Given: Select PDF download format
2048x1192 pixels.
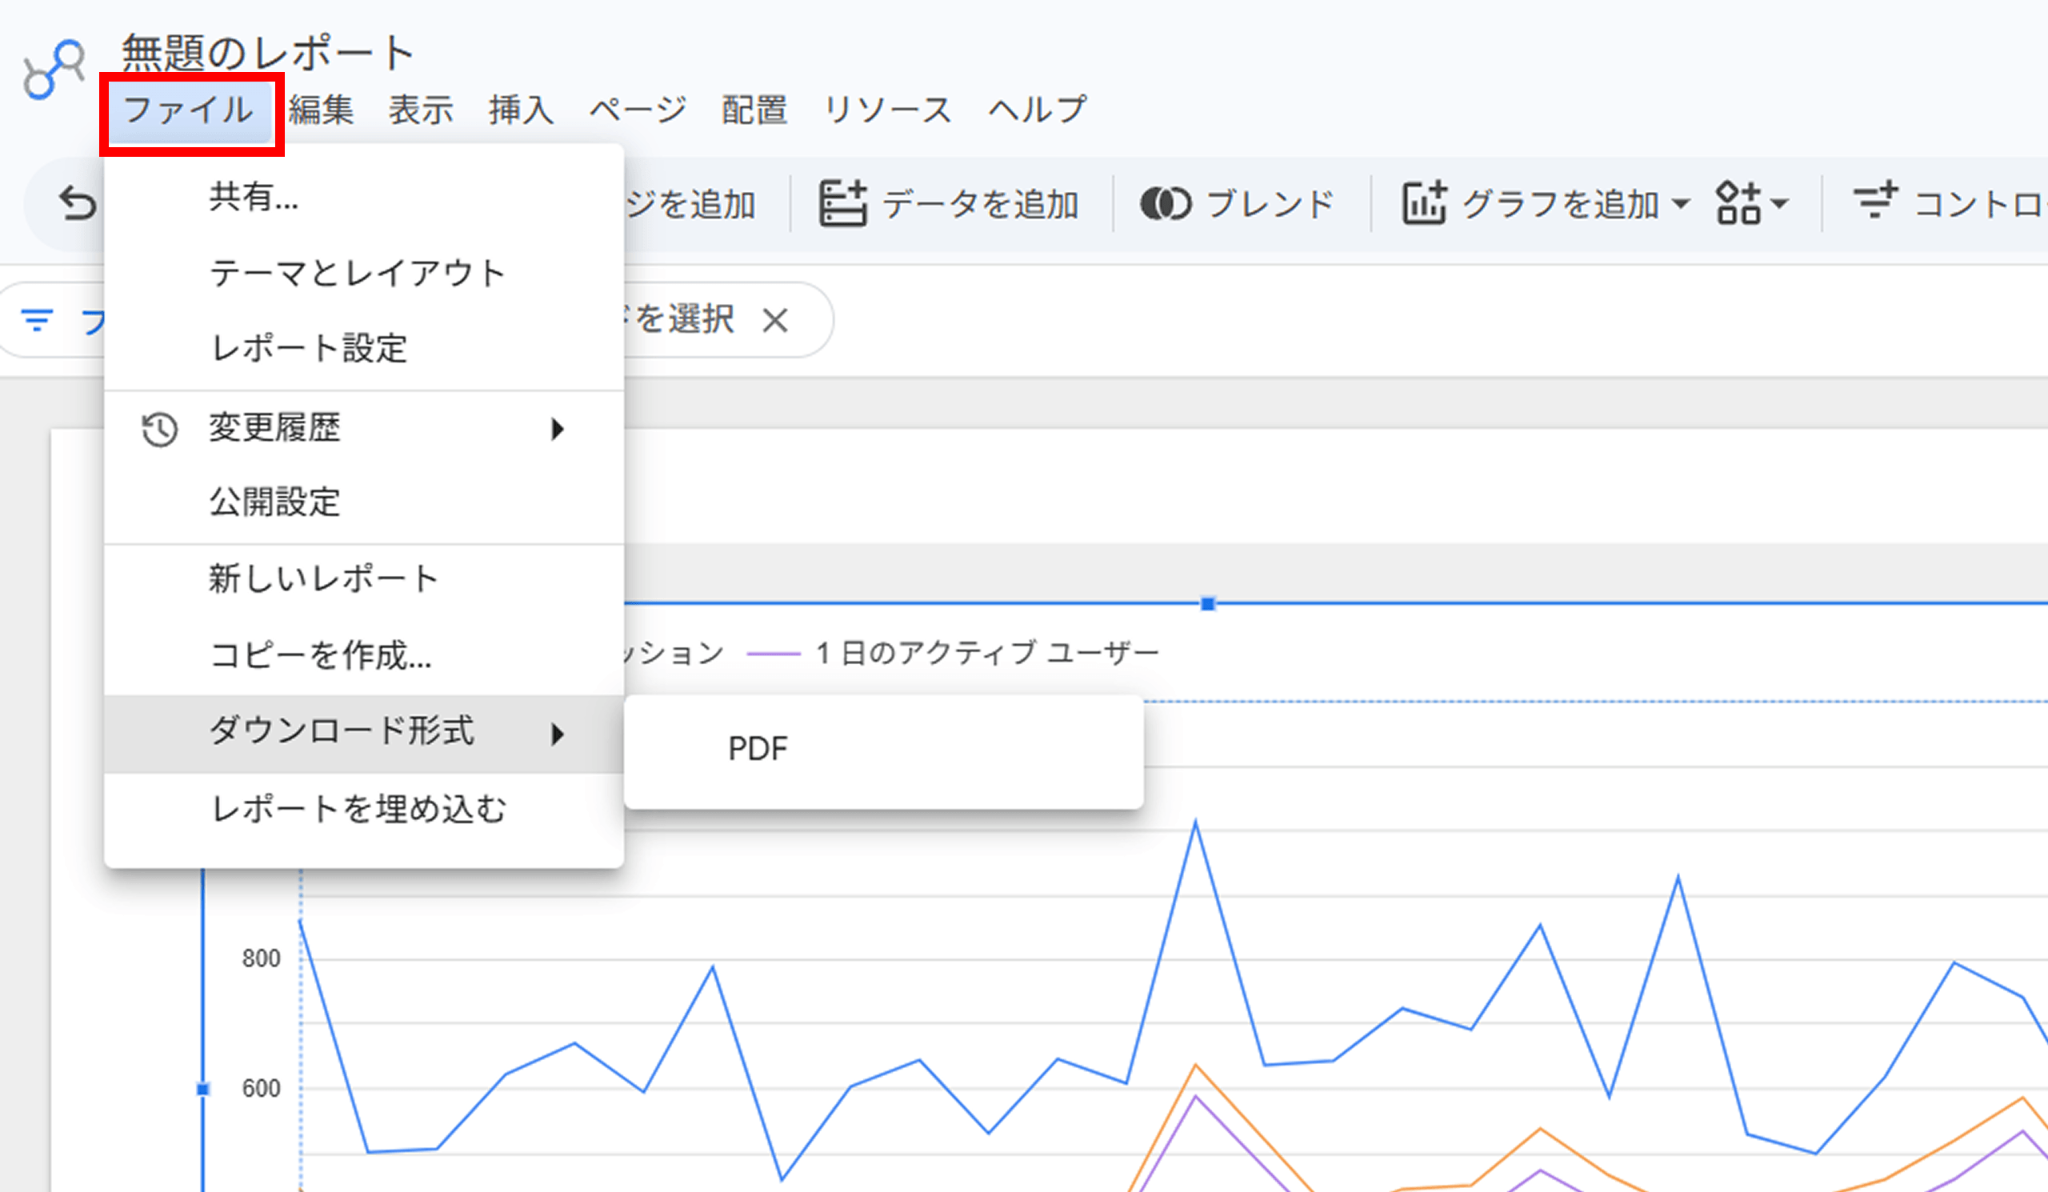Looking at the screenshot, I should click(x=884, y=749).
